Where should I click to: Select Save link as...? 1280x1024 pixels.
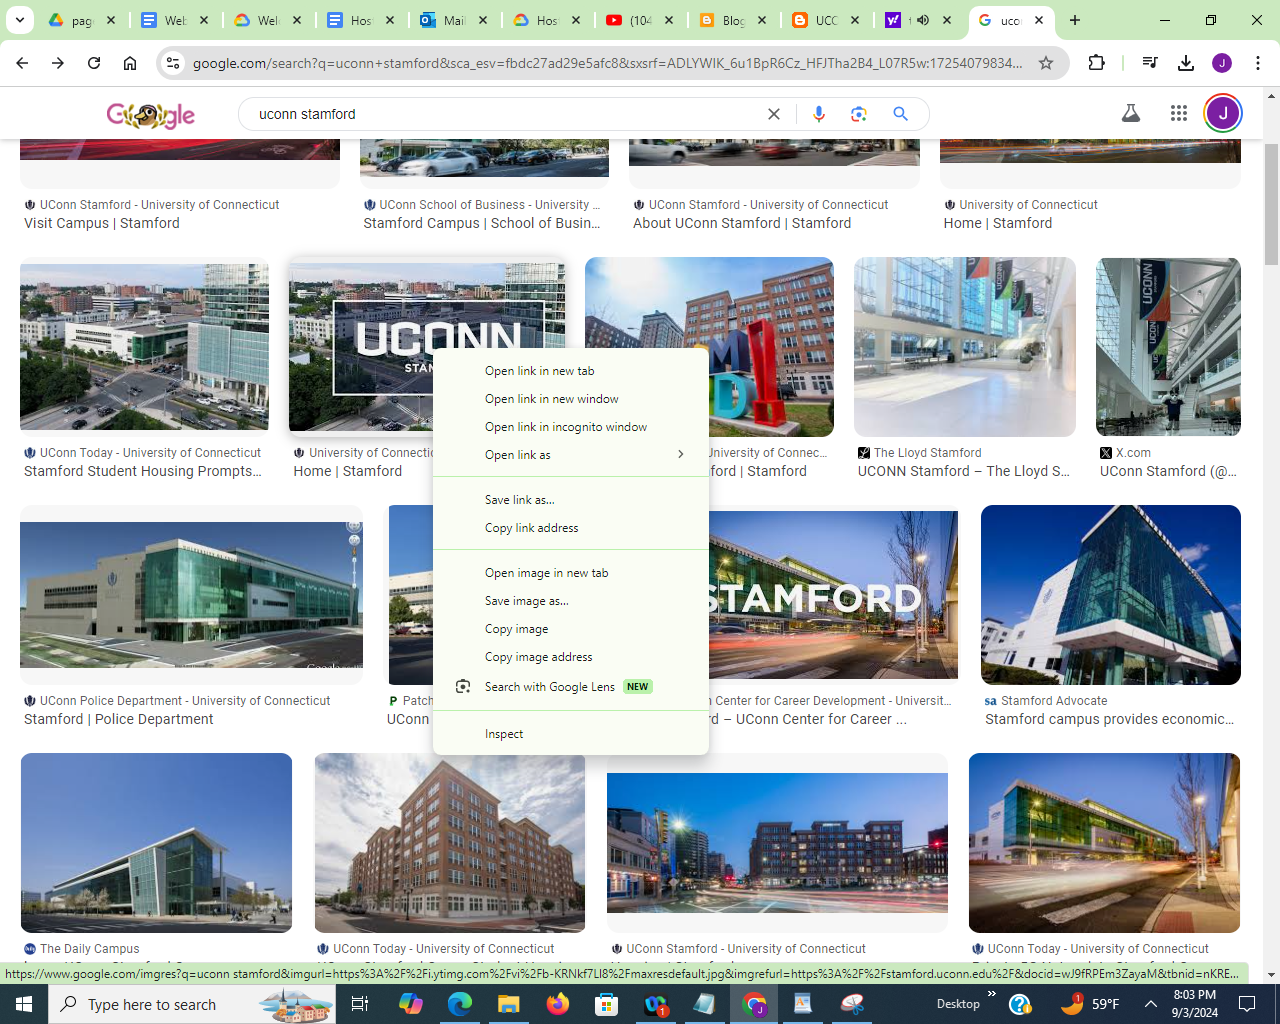click(571, 500)
